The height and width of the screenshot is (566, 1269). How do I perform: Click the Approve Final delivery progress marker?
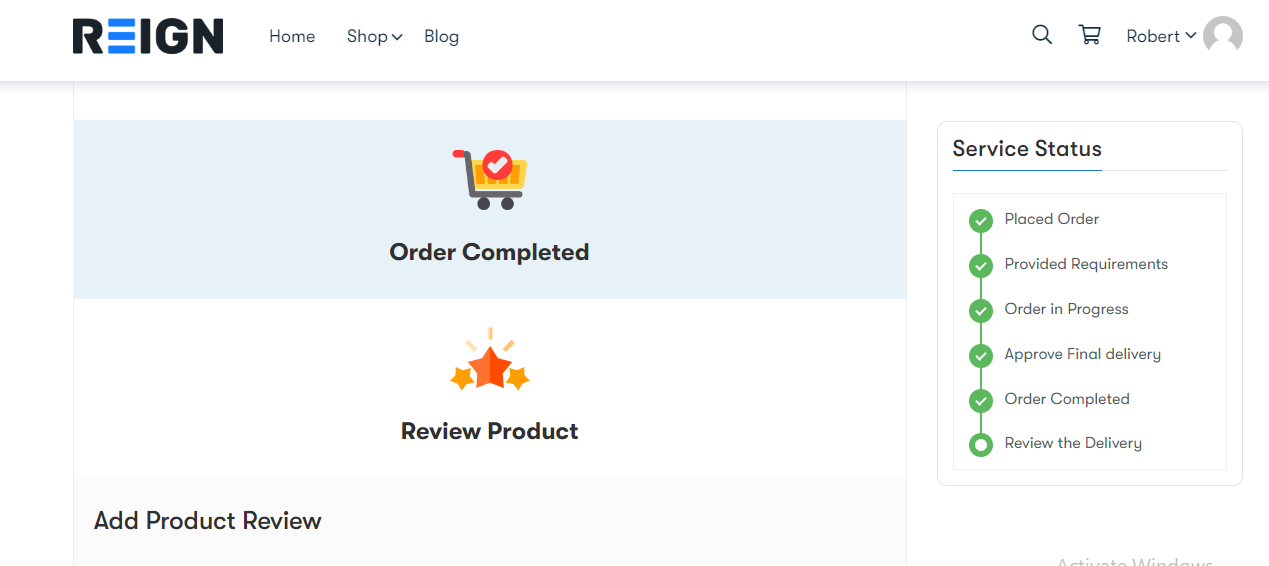[981, 355]
